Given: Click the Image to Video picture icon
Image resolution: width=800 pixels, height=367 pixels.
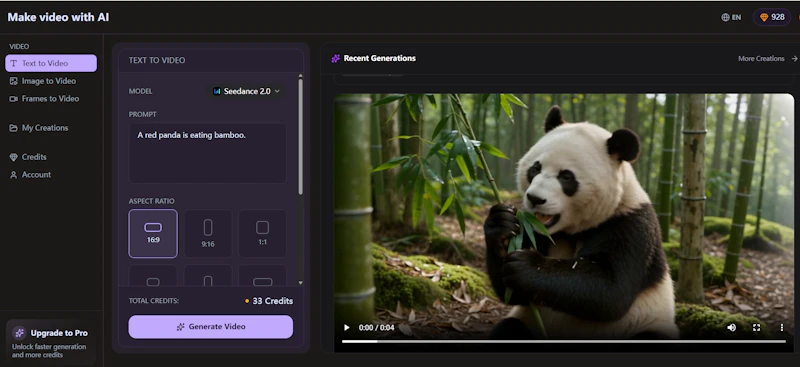Looking at the screenshot, I should (x=13, y=81).
